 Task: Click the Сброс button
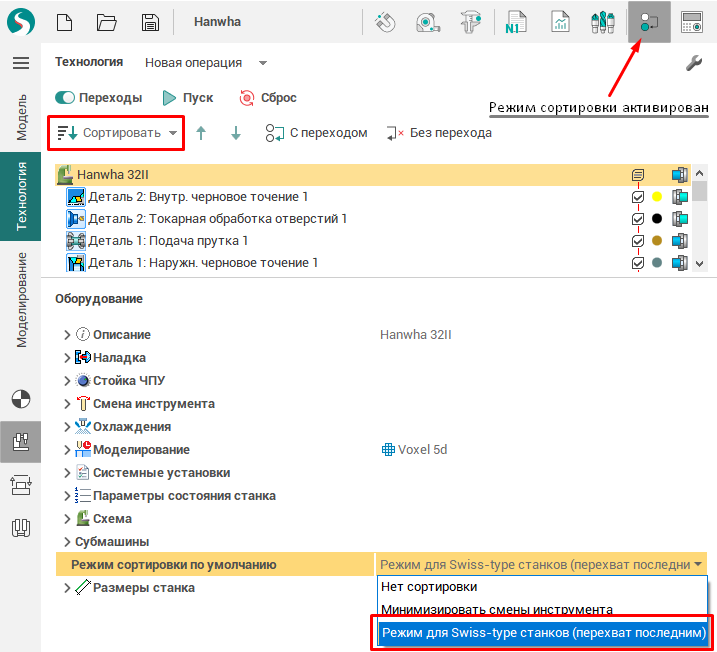coord(268,98)
